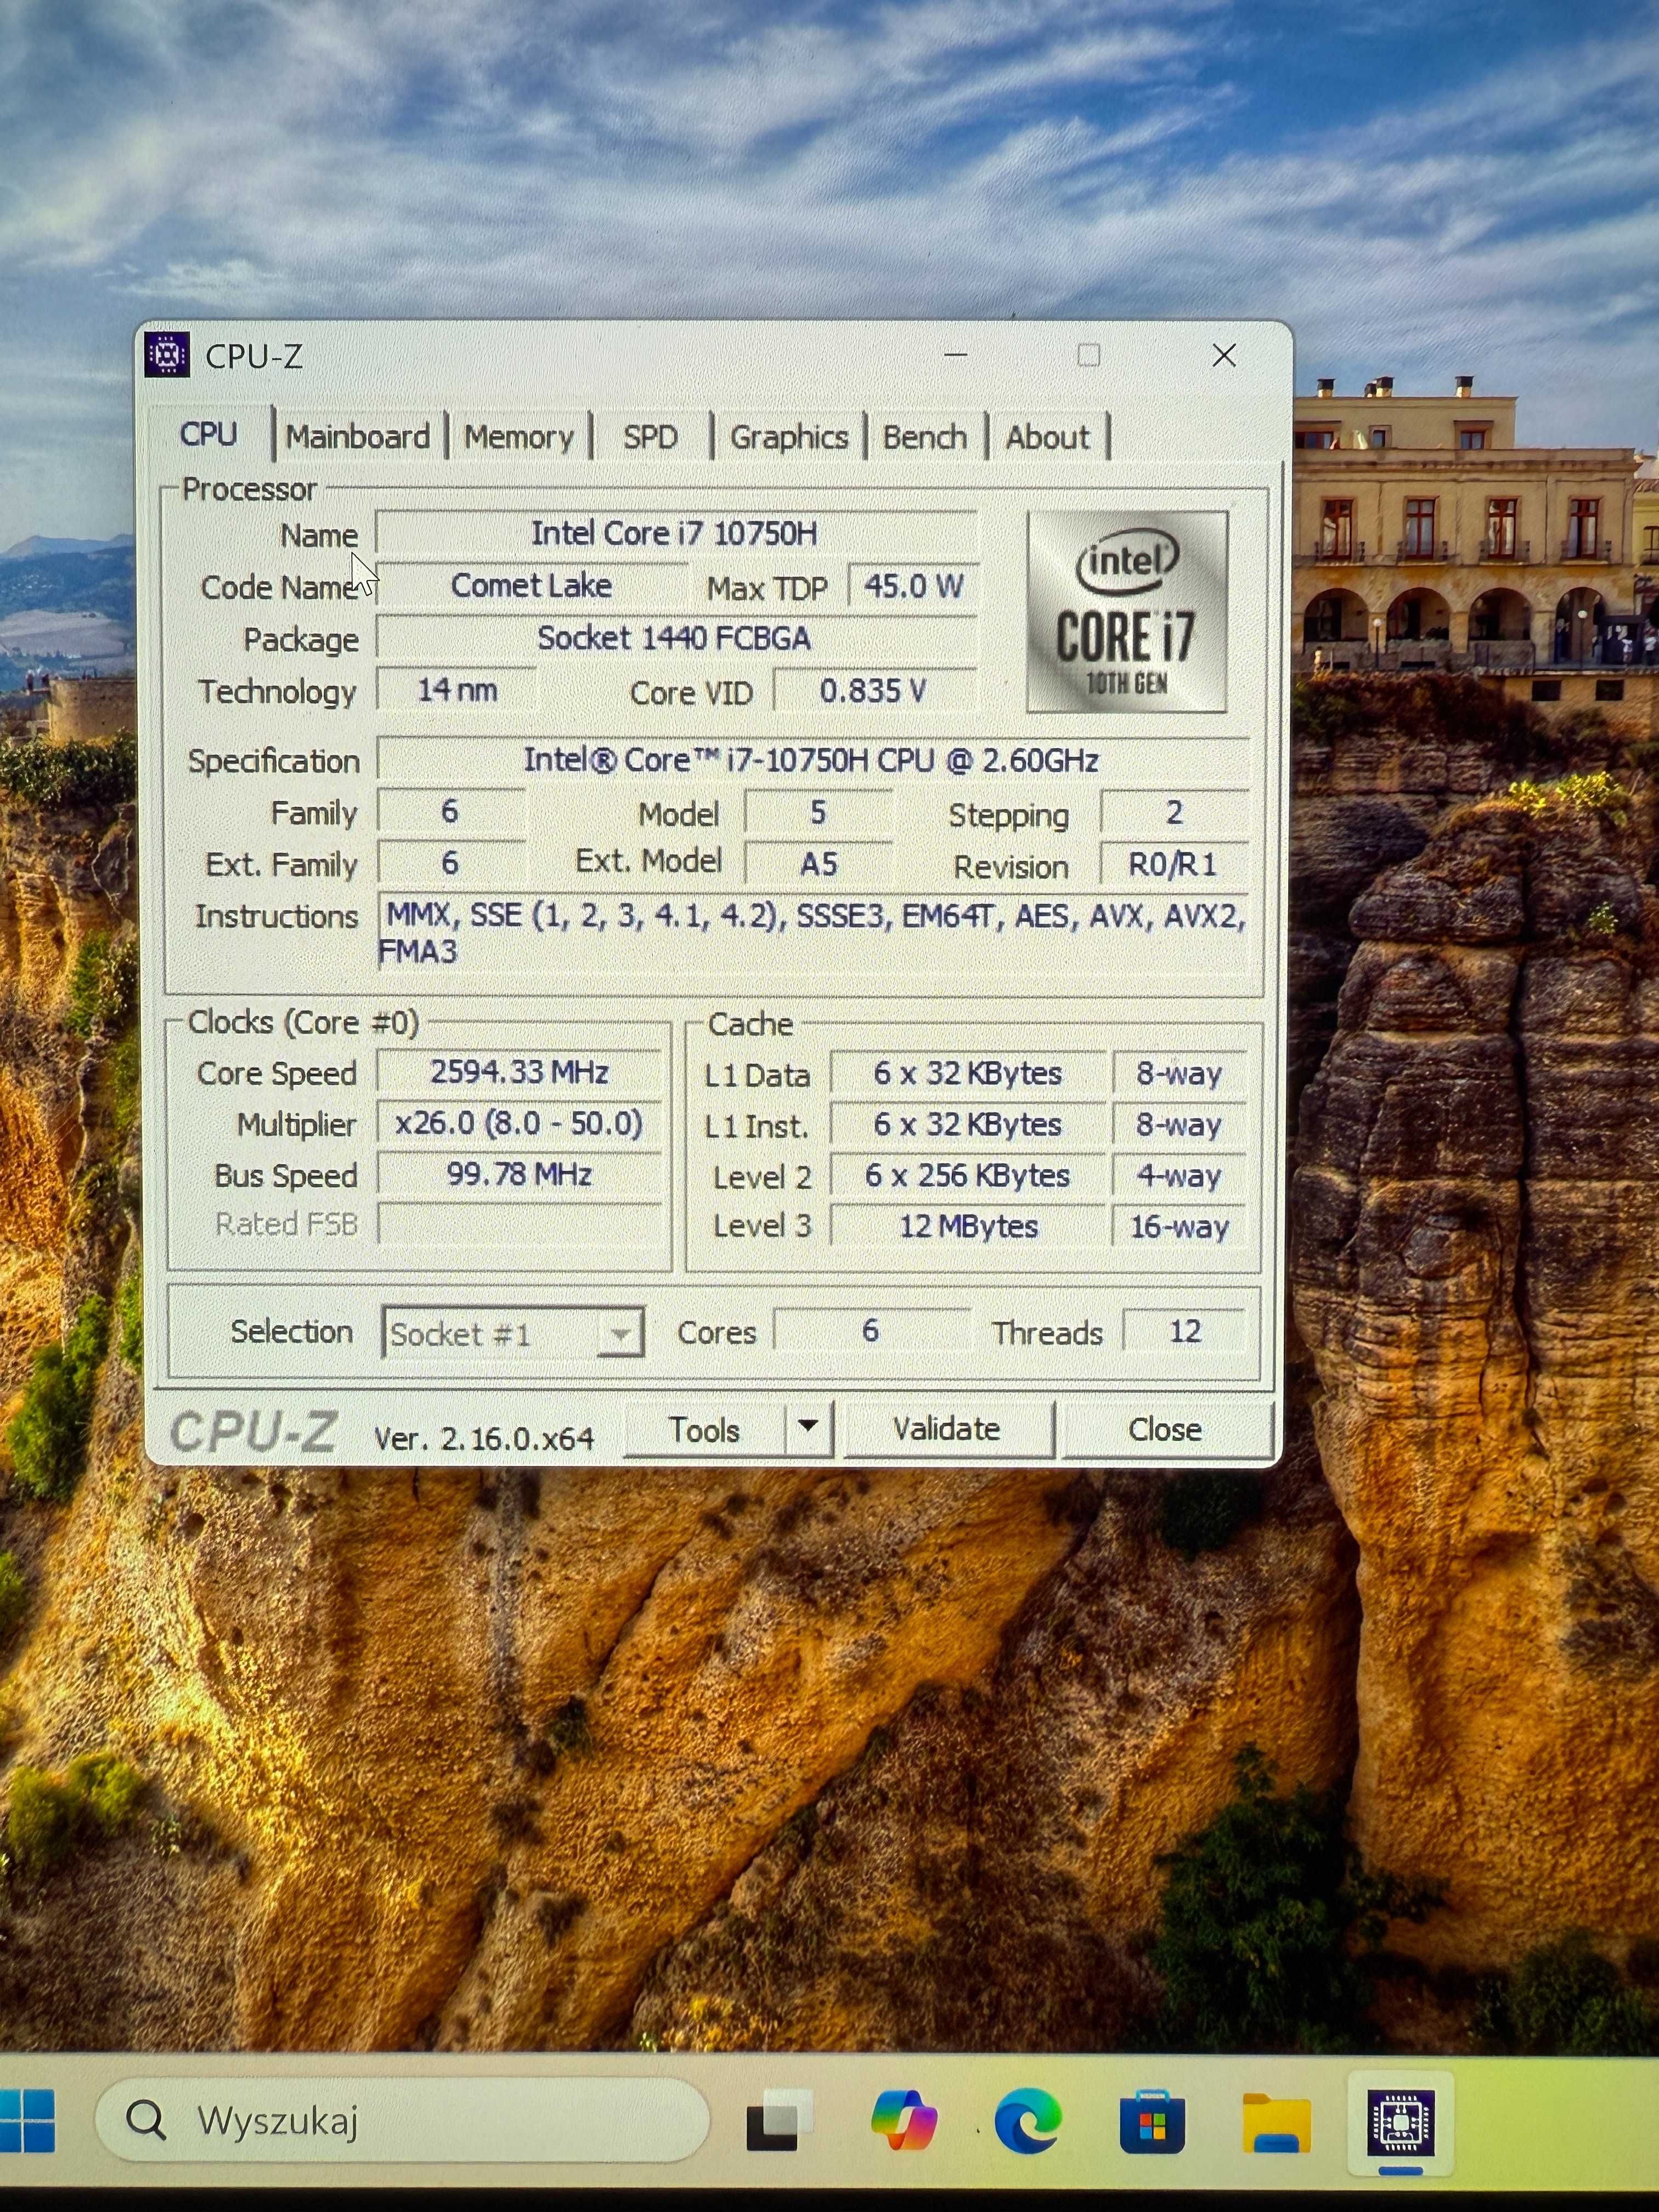Viewport: 1659px width, 2212px height.
Task: Click the Code Name value Comet Lake
Action: 532,586
